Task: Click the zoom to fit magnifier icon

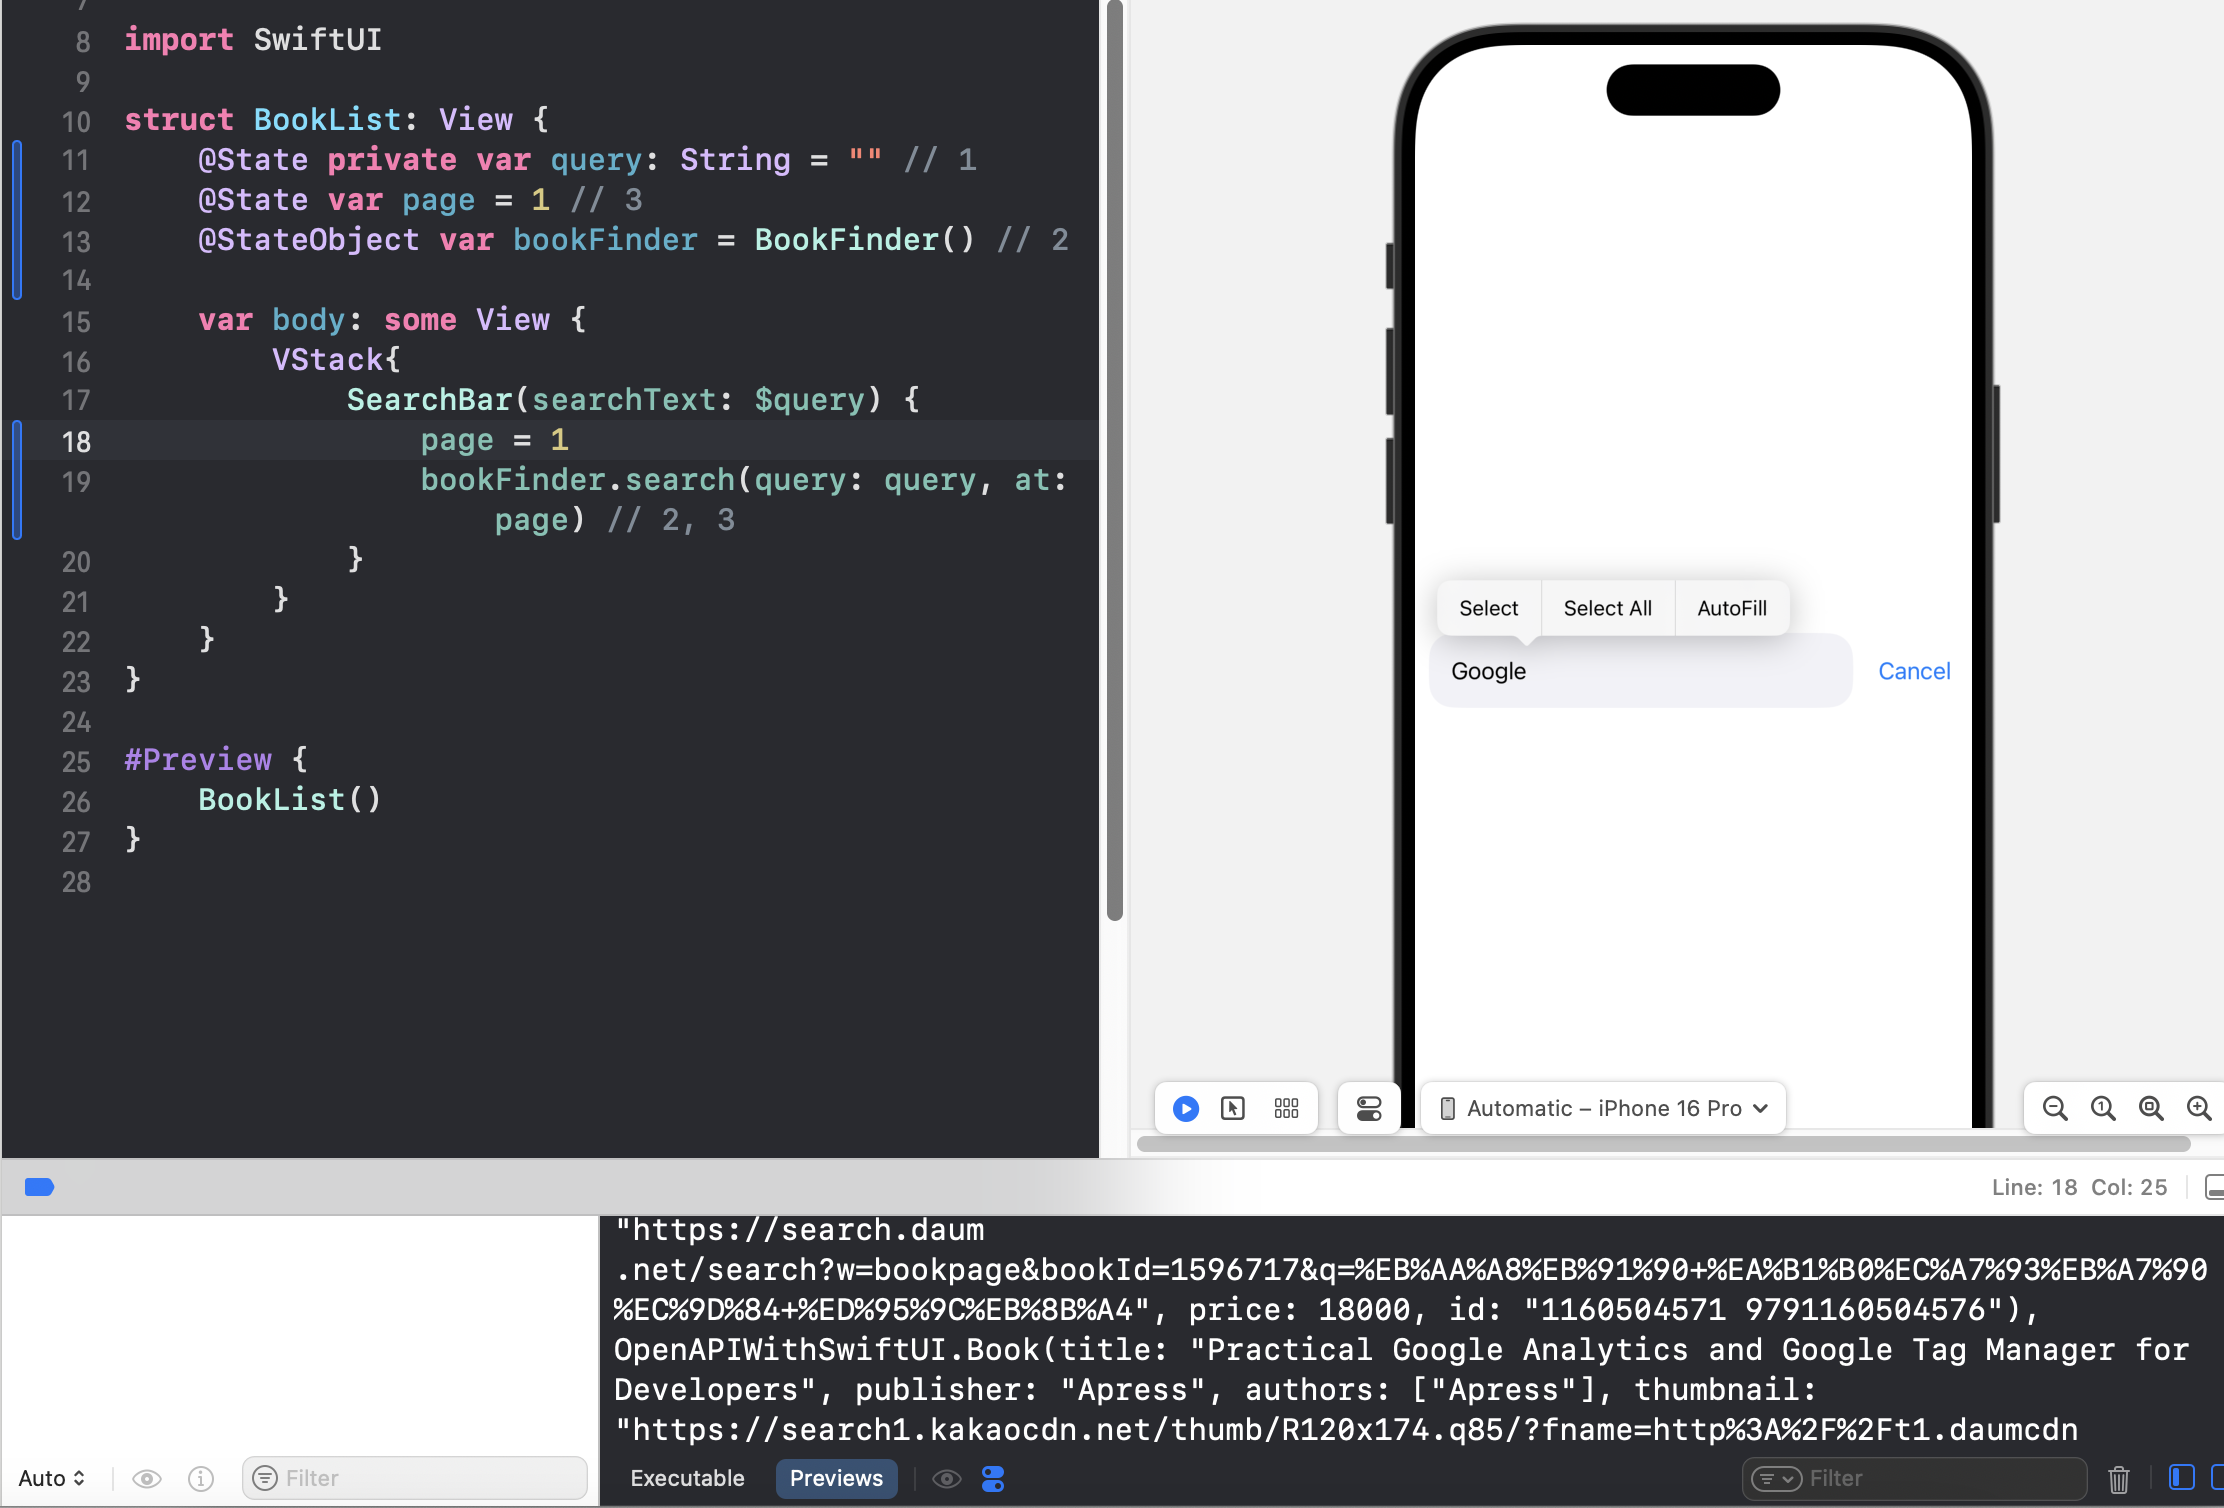Action: (2150, 1108)
